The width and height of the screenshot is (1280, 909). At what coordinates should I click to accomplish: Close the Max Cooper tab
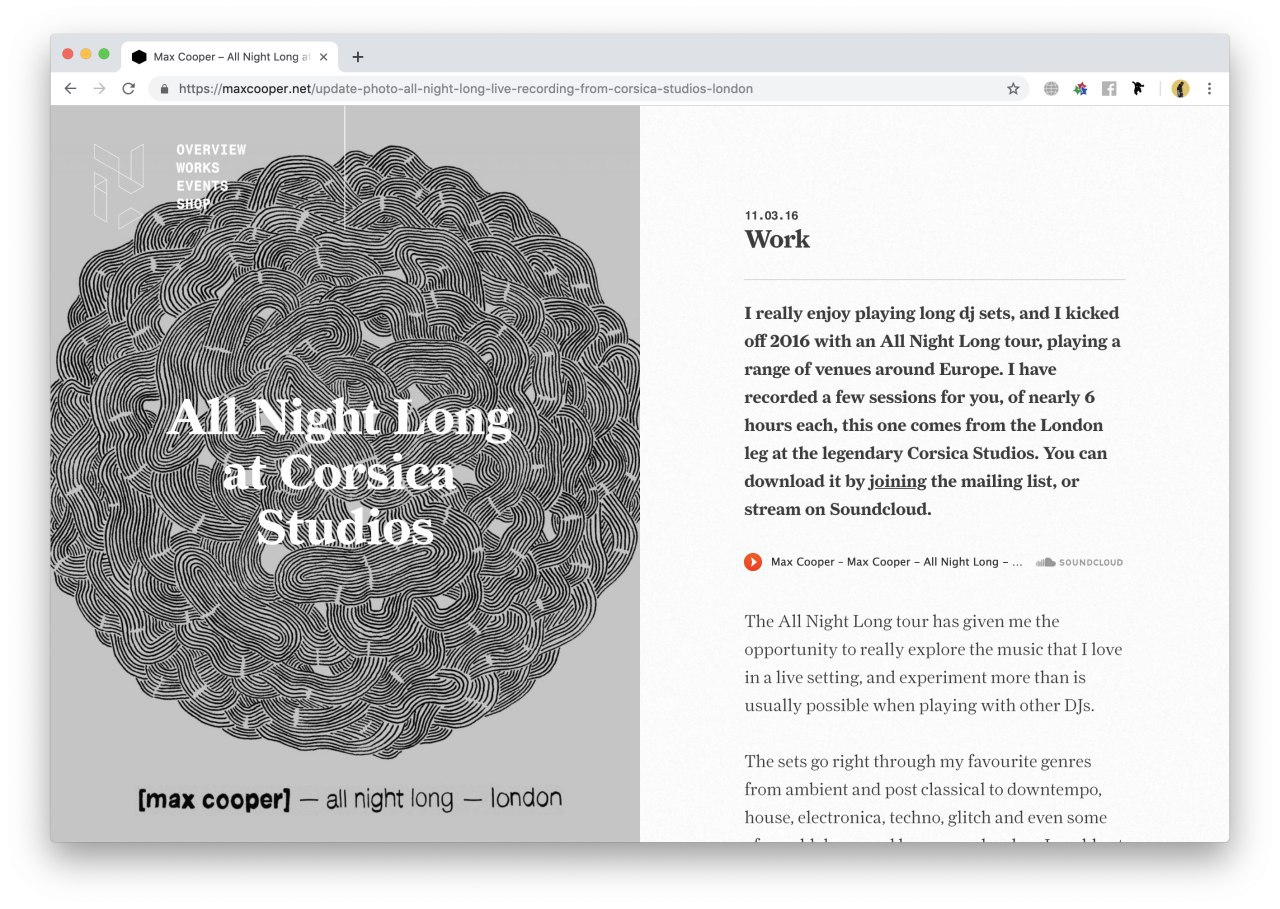[323, 57]
